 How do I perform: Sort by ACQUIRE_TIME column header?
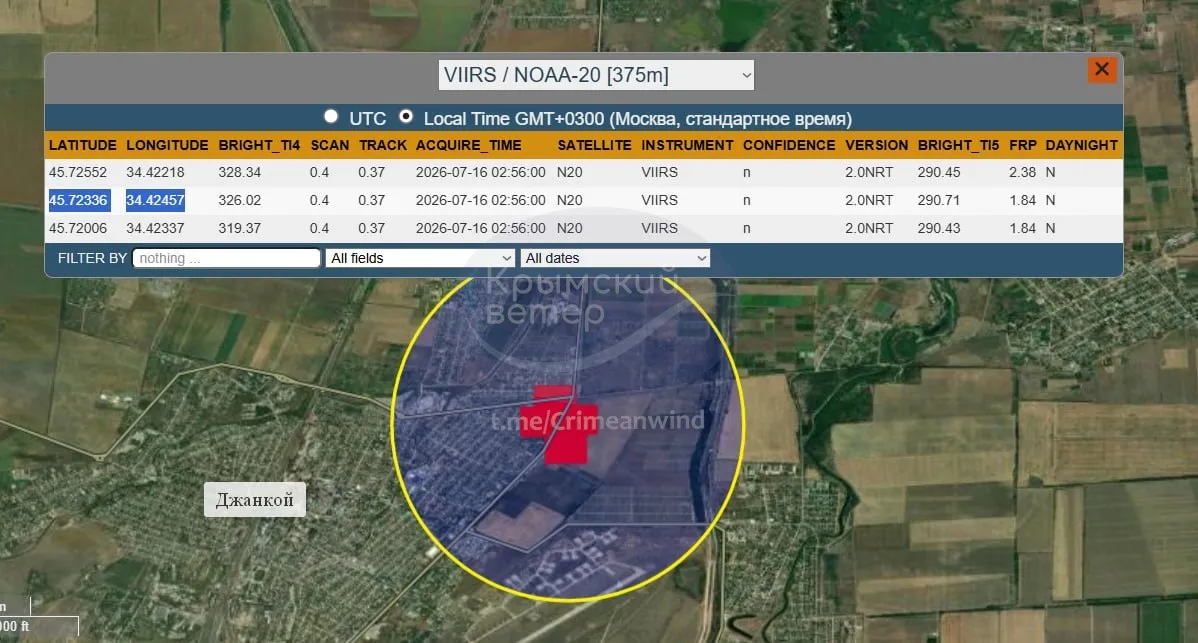pyautogui.click(x=468, y=145)
